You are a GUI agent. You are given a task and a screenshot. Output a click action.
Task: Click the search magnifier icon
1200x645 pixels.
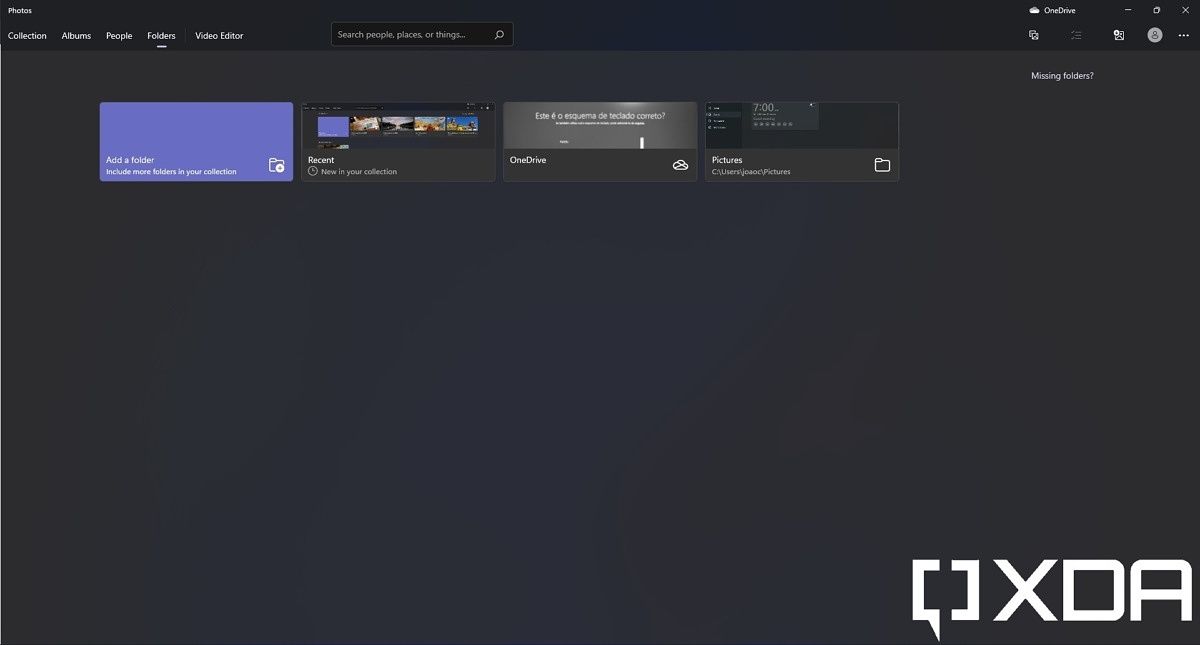tap(498, 33)
